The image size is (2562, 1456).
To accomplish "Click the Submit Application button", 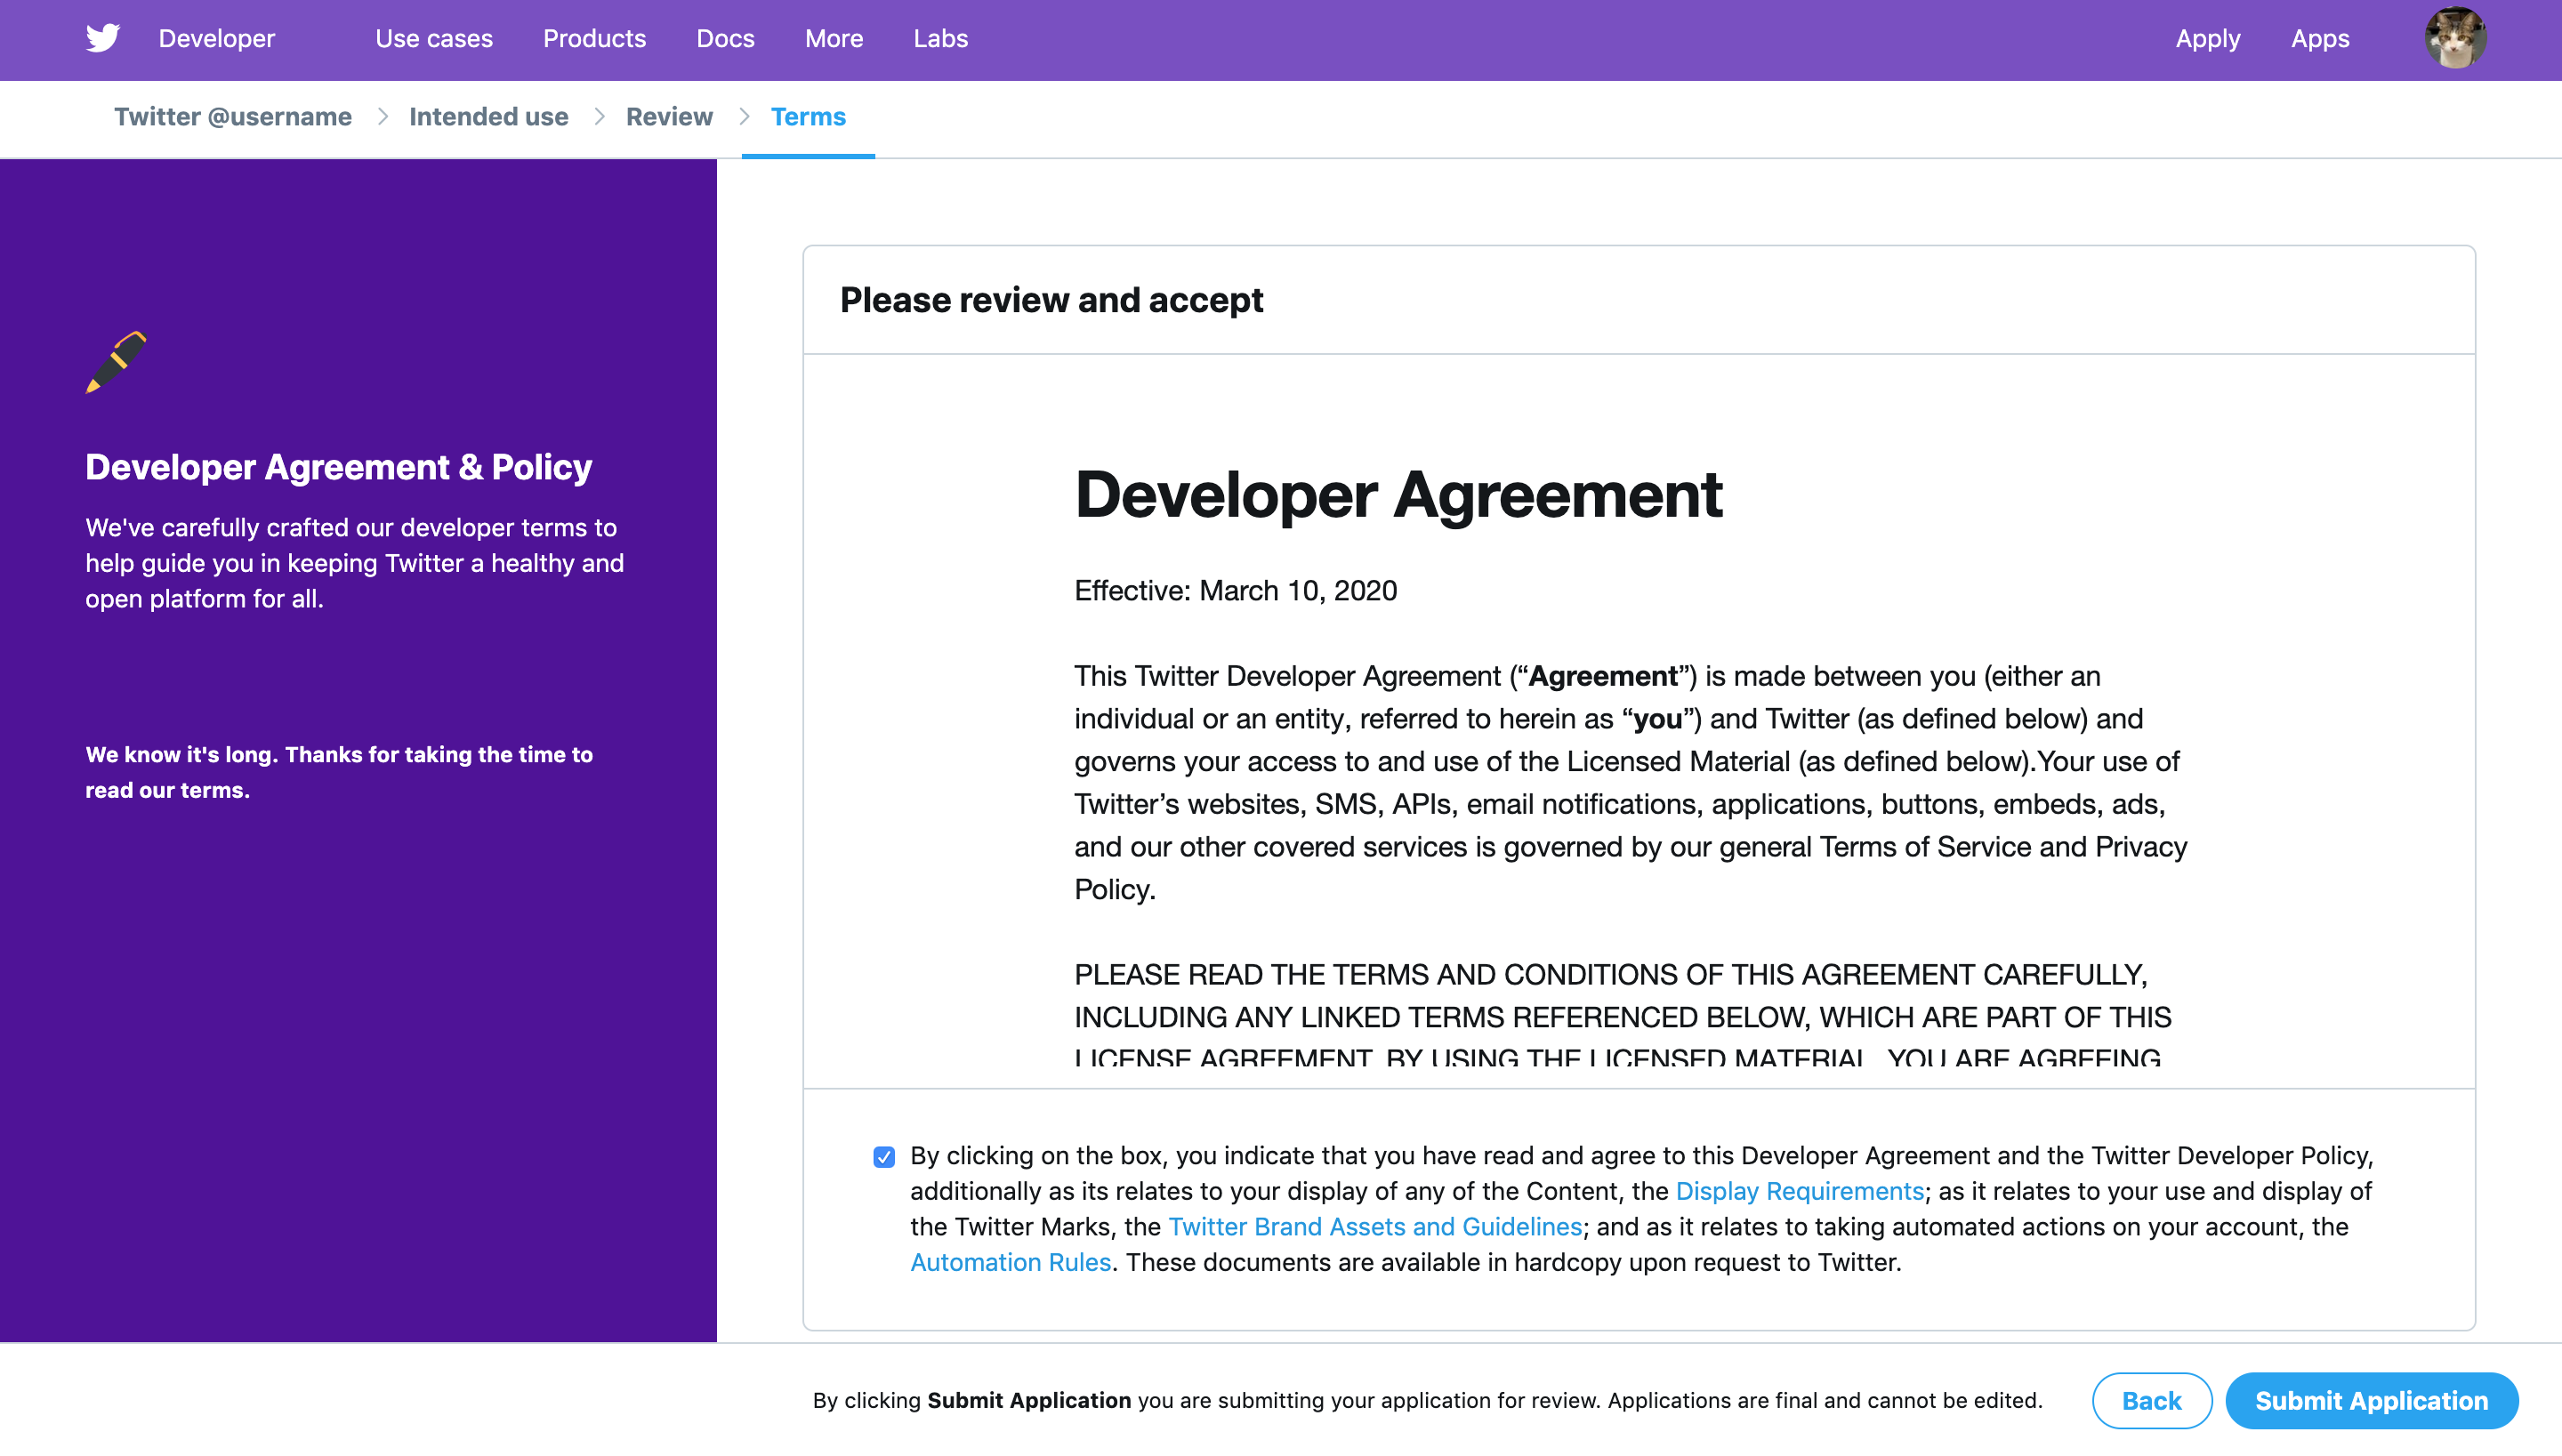I will [x=2372, y=1401].
